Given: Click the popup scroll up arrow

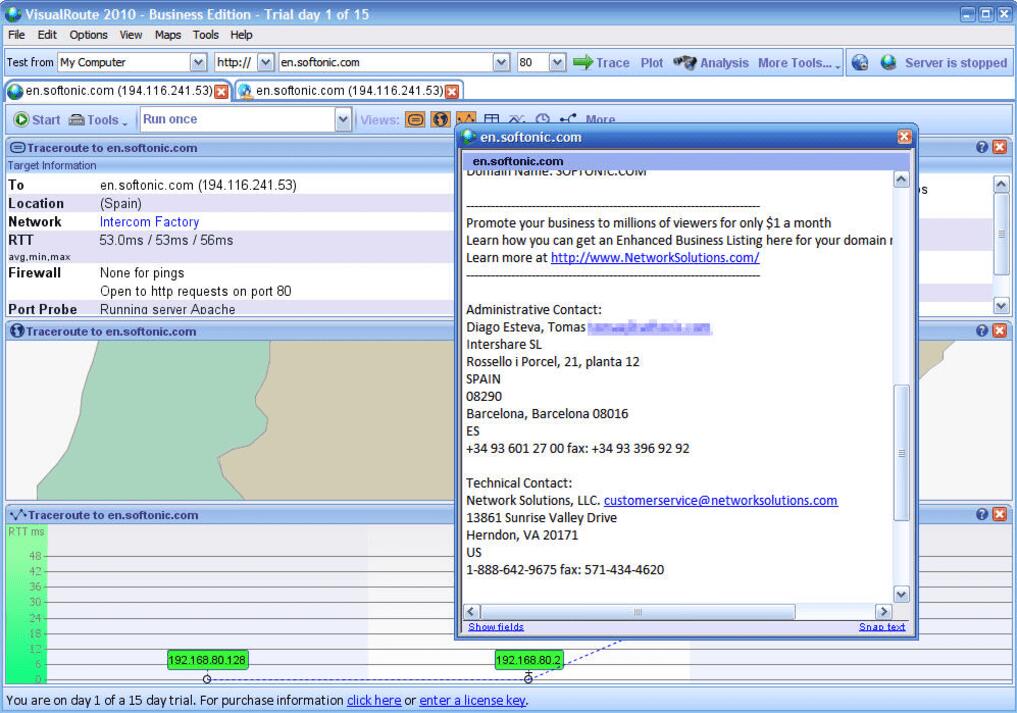Looking at the screenshot, I should pos(902,179).
